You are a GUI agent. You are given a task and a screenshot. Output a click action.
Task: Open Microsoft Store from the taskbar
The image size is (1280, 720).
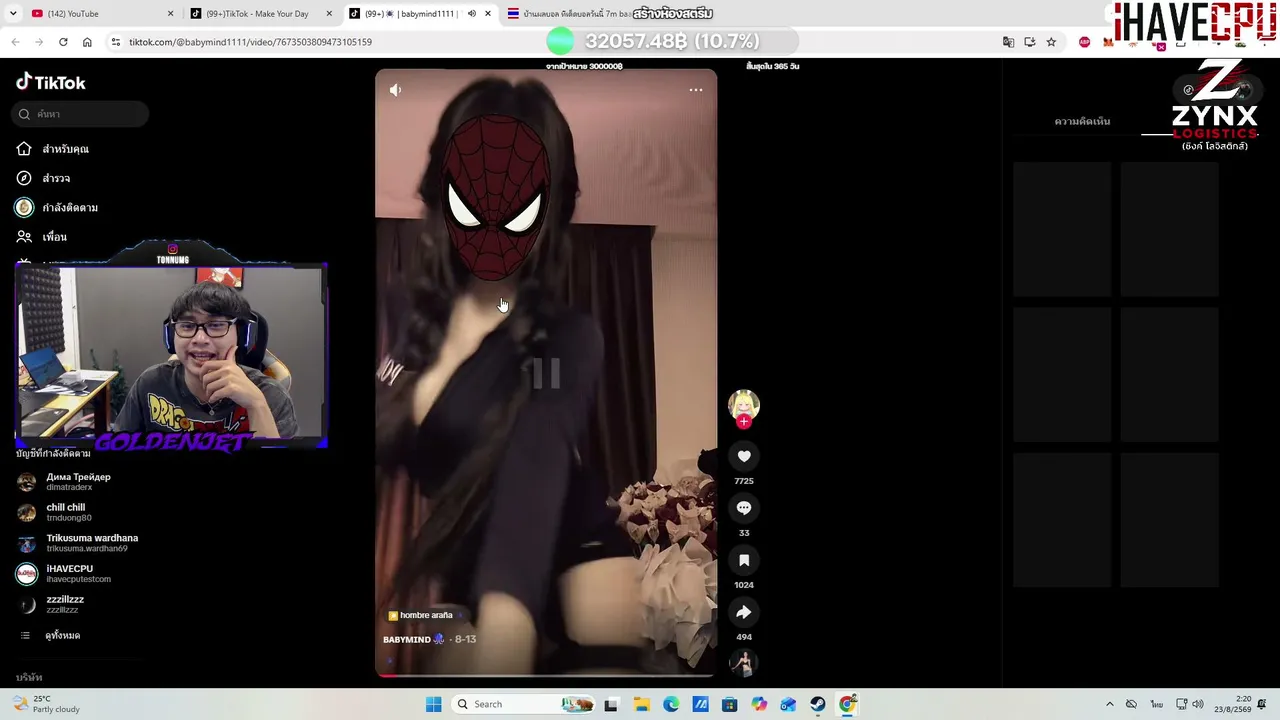tap(729, 704)
